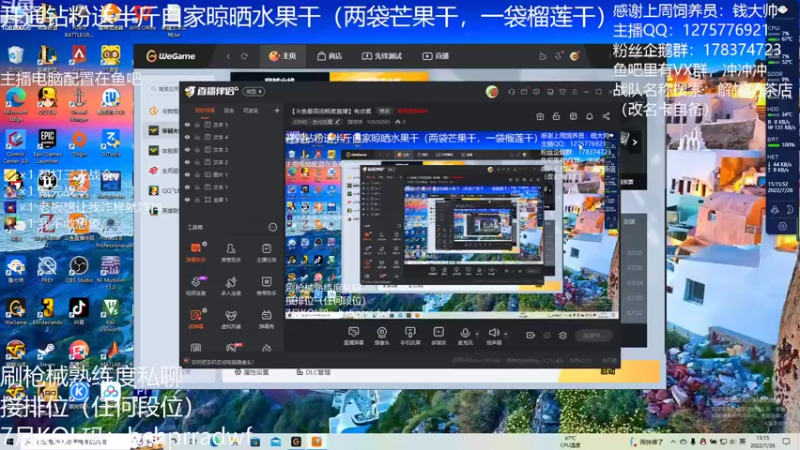Click the start/stop live broadcast button
Screen dimensions: 800x450
coord(593,335)
